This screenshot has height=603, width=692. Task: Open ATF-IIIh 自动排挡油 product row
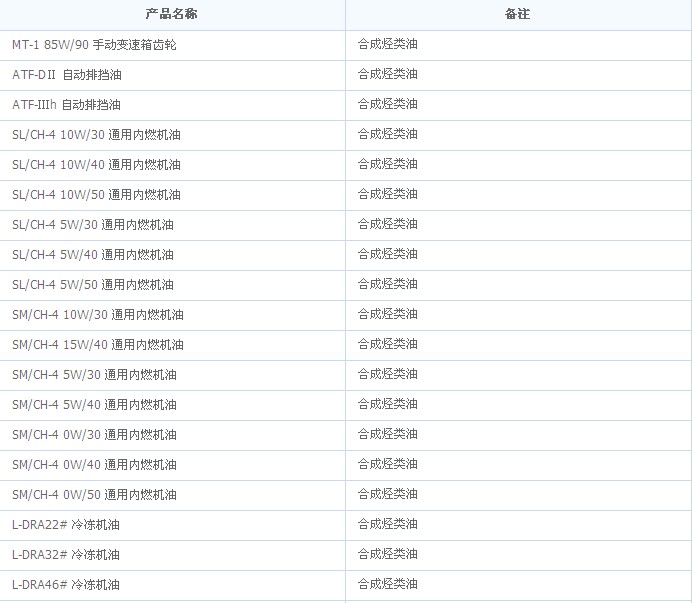pos(66,105)
